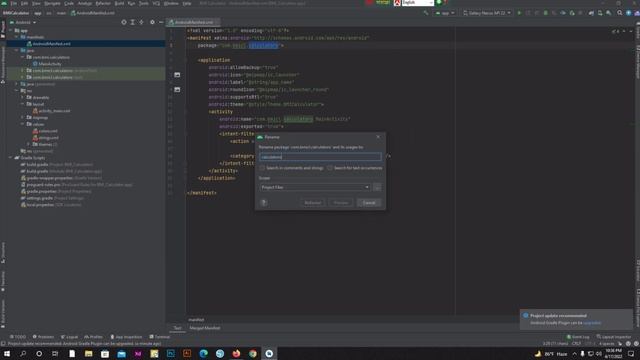
Task: Open the Galaxy Nexus device dropdown
Action: point(487,13)
